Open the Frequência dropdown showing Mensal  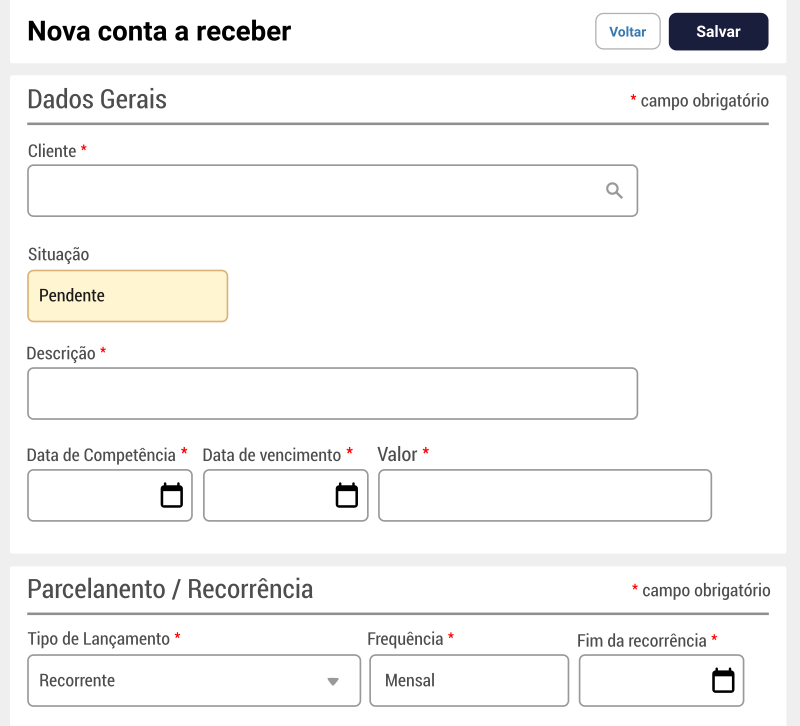(x=469, y=680)
